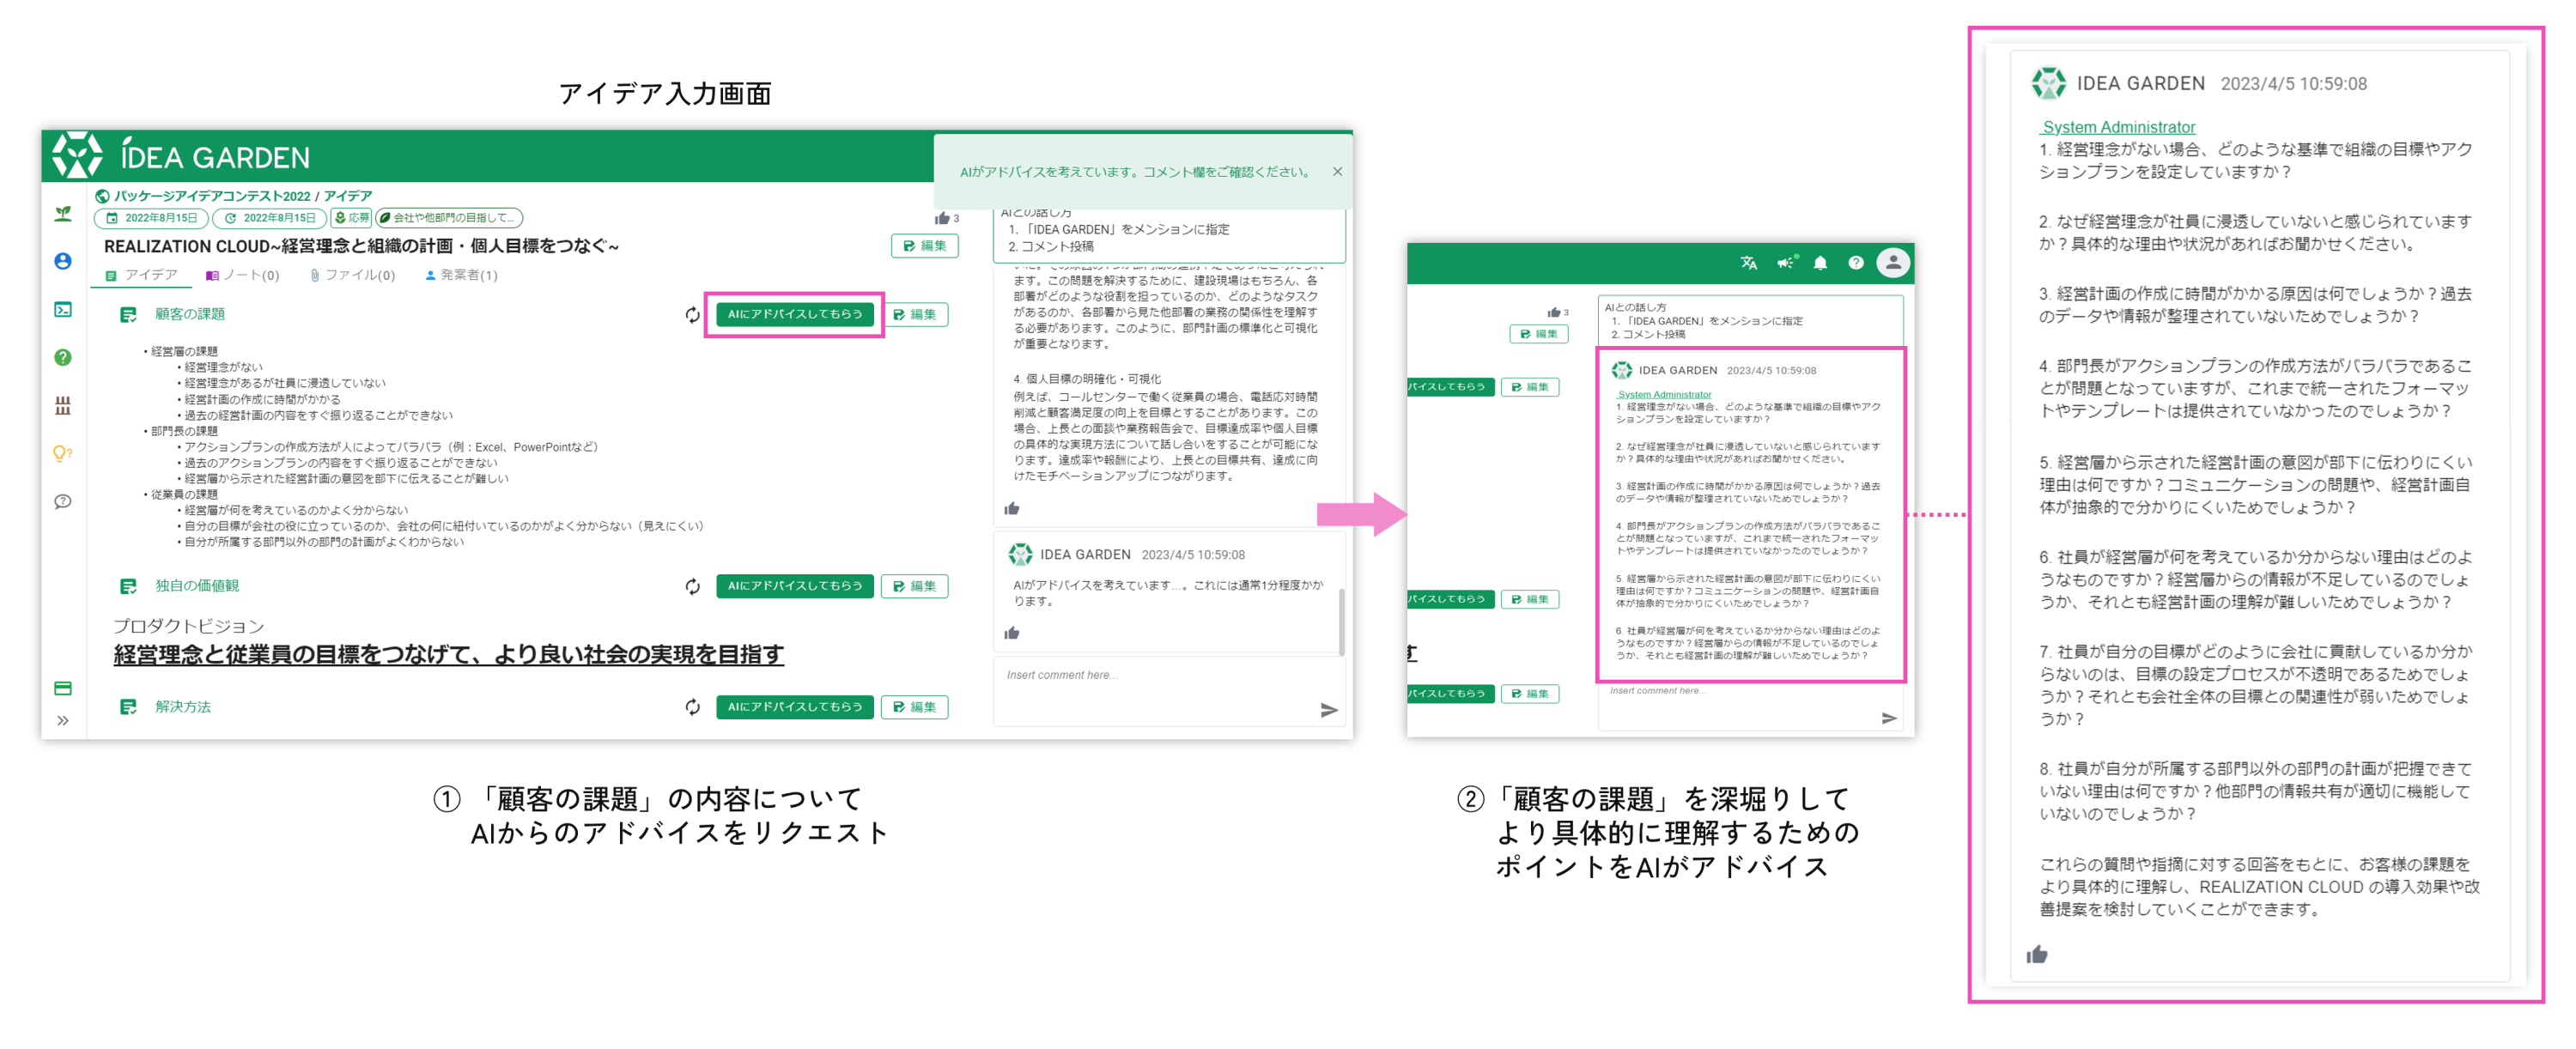Click refresh icon beside 顧客の課題
The height and width of the screenshot is (1049, 2576).
(692, 315)
